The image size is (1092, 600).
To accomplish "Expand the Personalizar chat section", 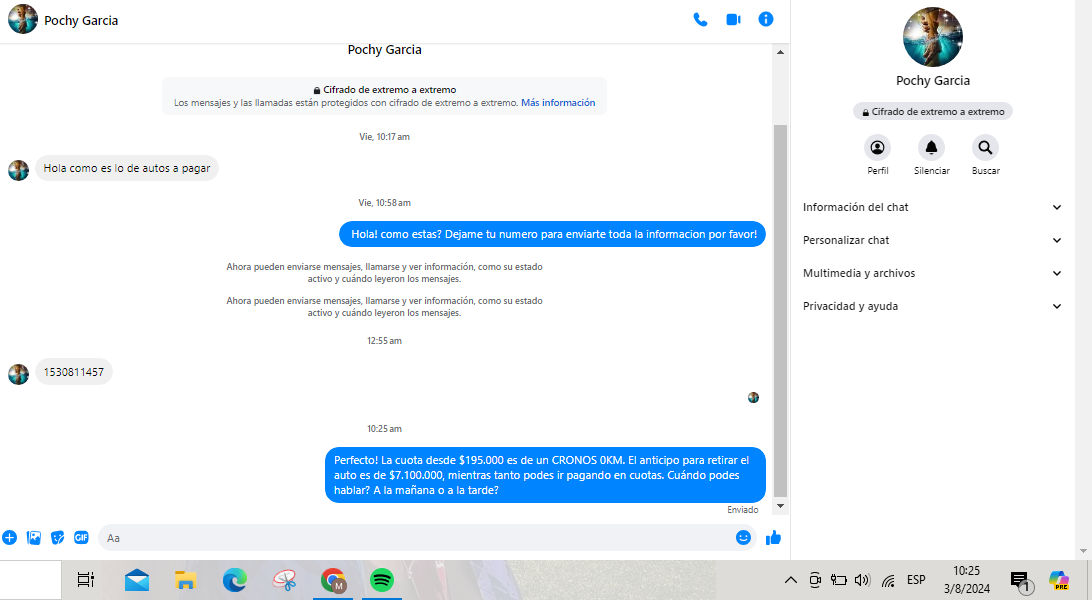I will (932, 240).
